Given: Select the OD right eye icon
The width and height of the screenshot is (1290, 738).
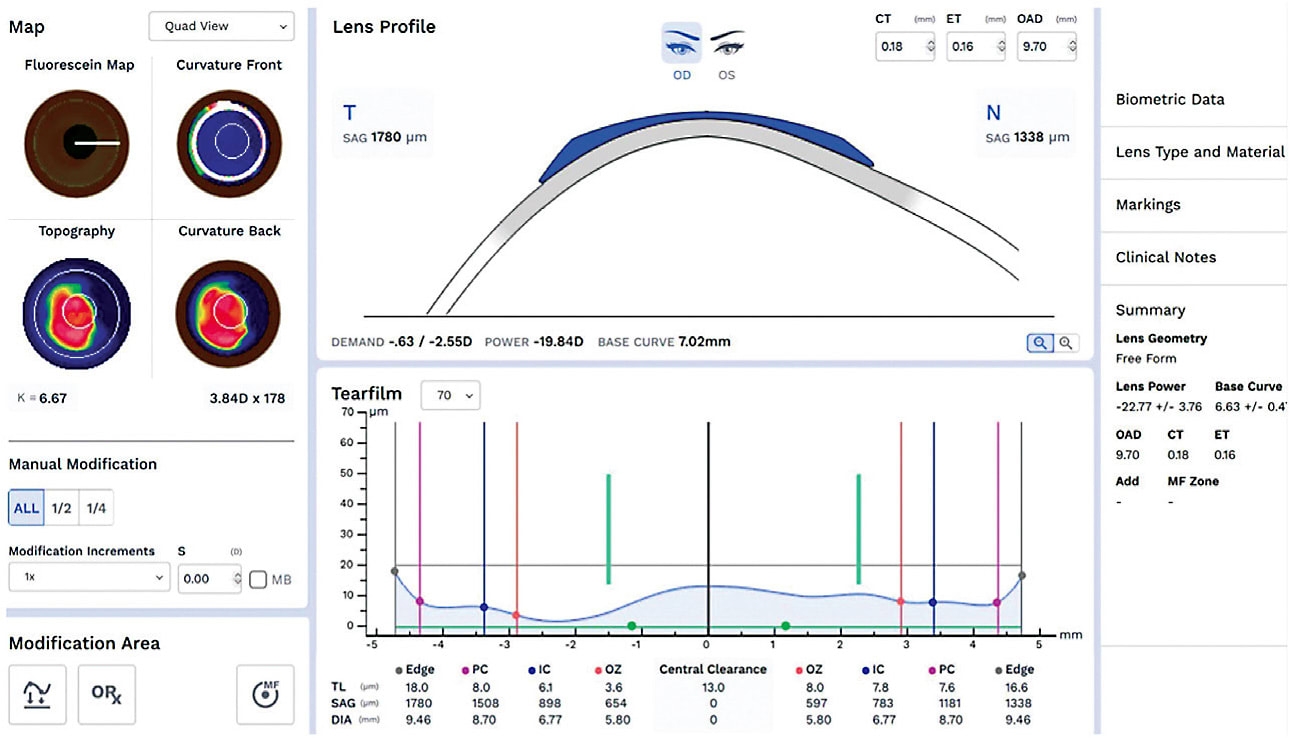Looking at the screenshot, I should point(681,46).
